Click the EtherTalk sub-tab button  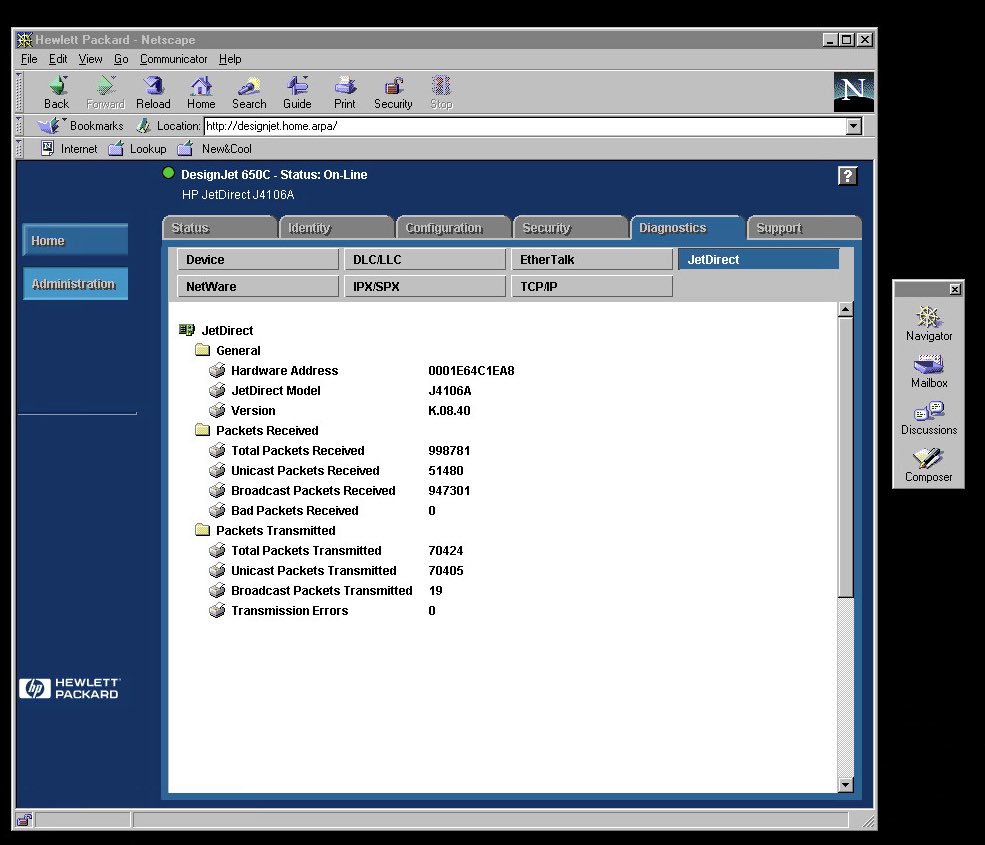point(592,259)
